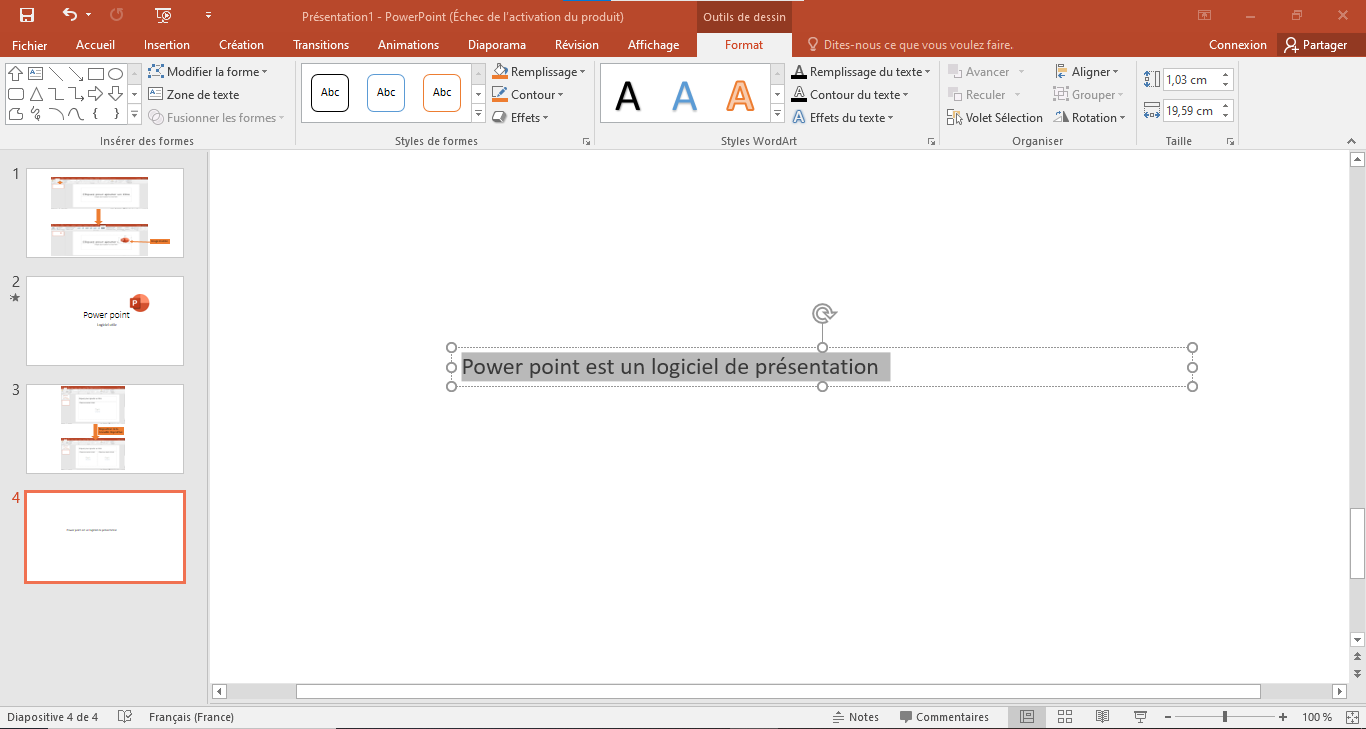Apply the blue outline Abc shape style
Viewport: 1366px width, 729px height.
pos(386,93)
